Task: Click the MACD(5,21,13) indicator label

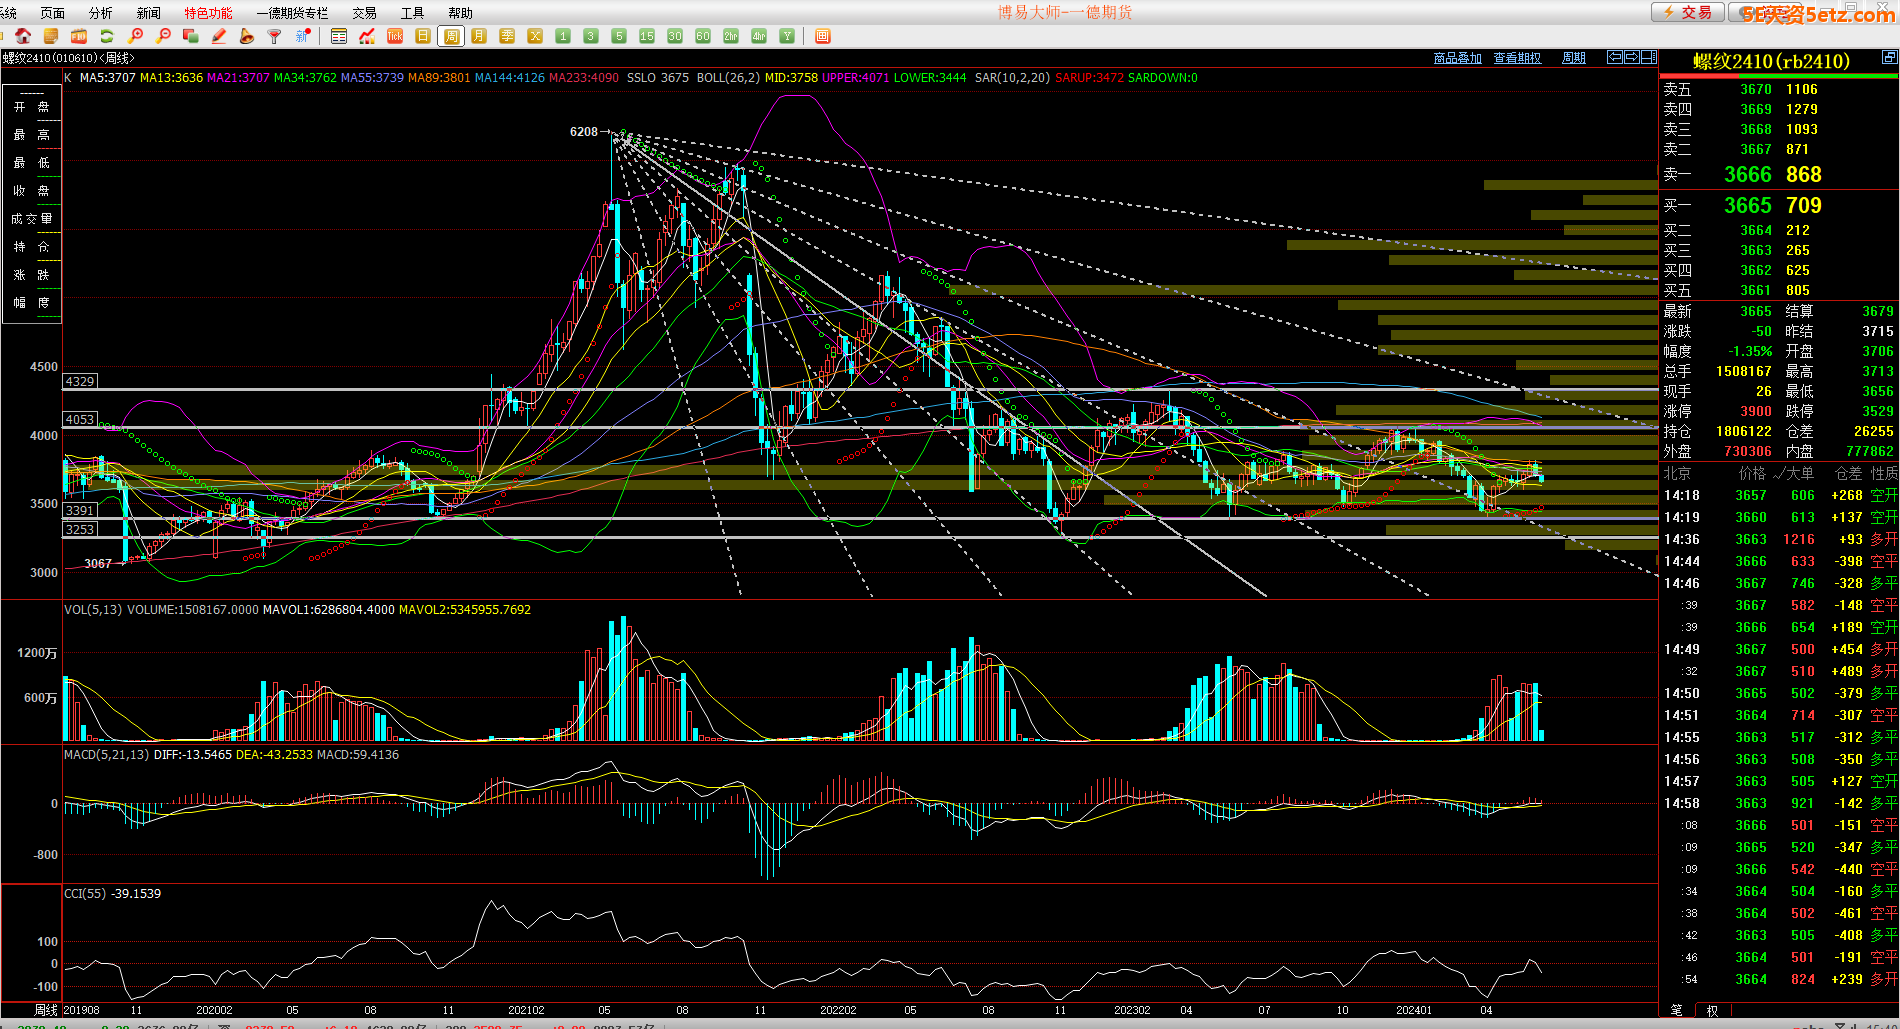Action: coord(106,755)
